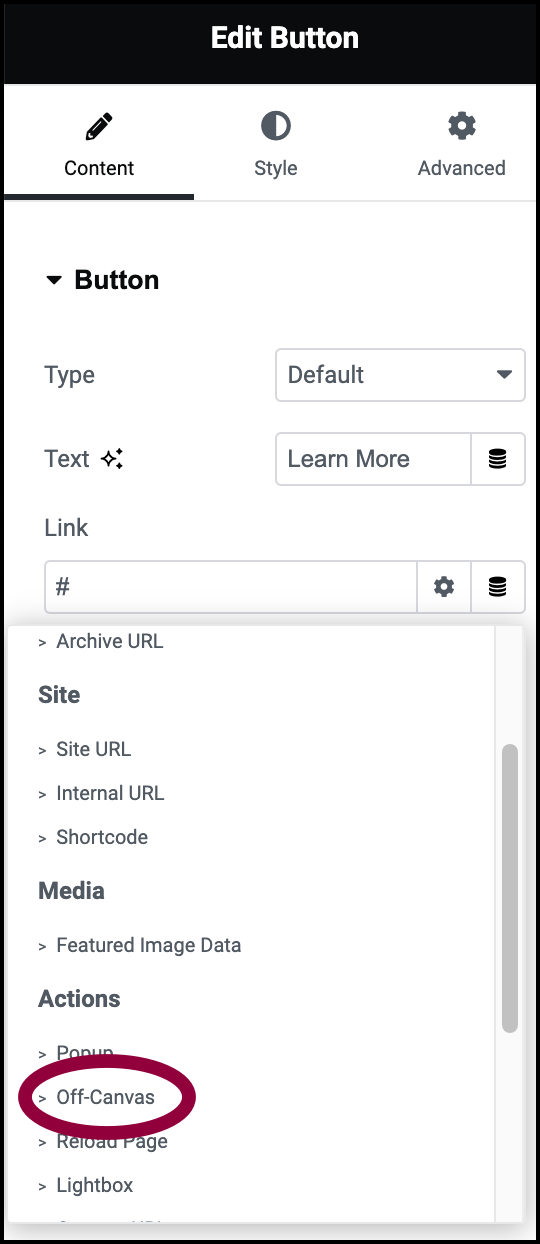Open link options gear icon

coord(444,587)
